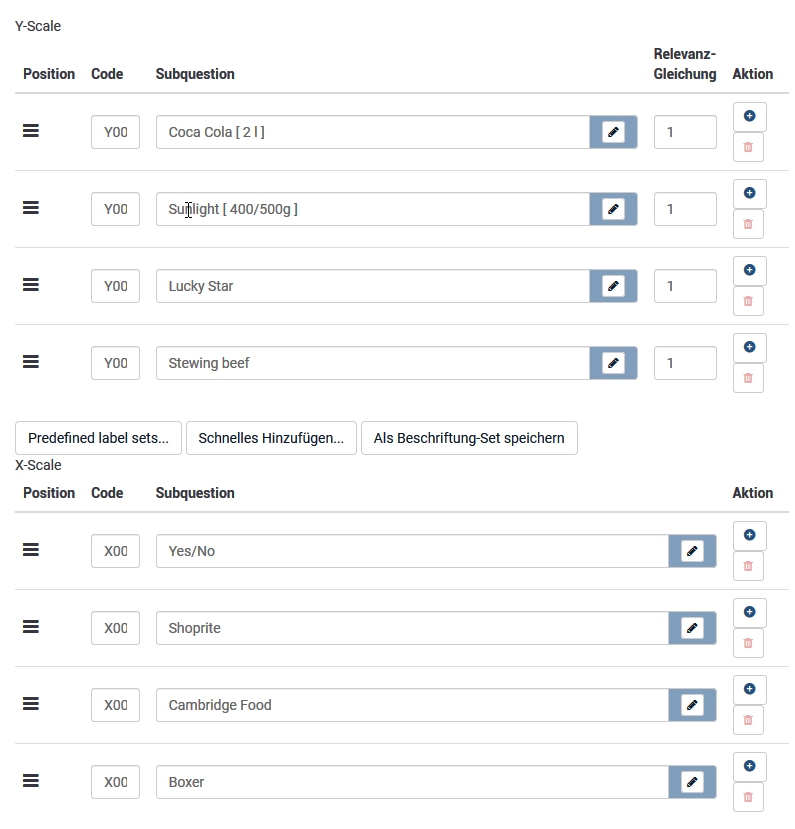Delete the Lucky Star subquestion row
The height and width of the screenshot is (829, 795).
point(749,301)
